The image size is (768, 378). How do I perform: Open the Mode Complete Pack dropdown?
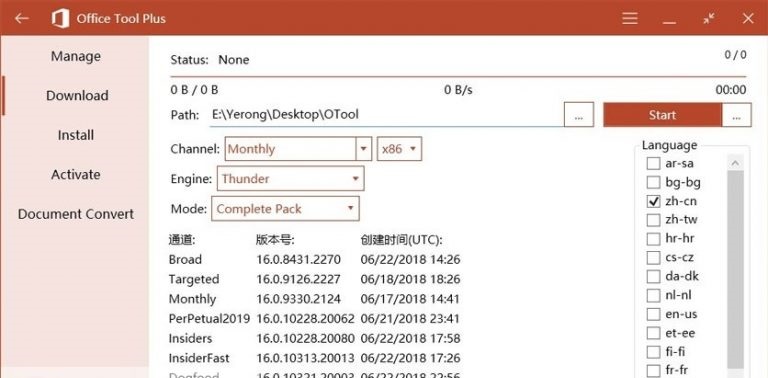(x=285, y=209)
